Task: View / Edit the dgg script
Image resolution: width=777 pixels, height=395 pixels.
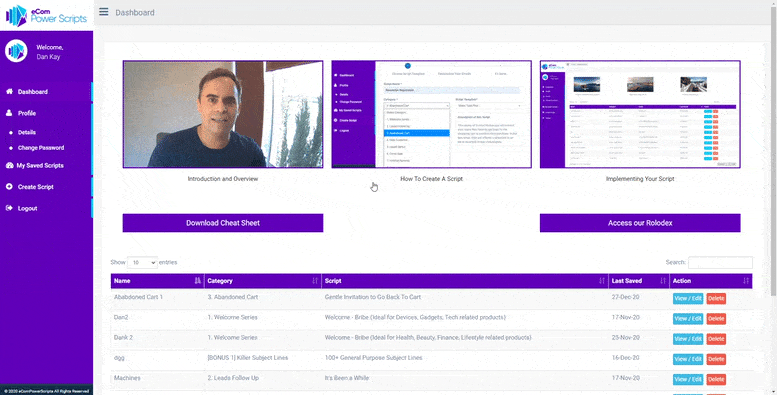Action: (x=688, y=359)
